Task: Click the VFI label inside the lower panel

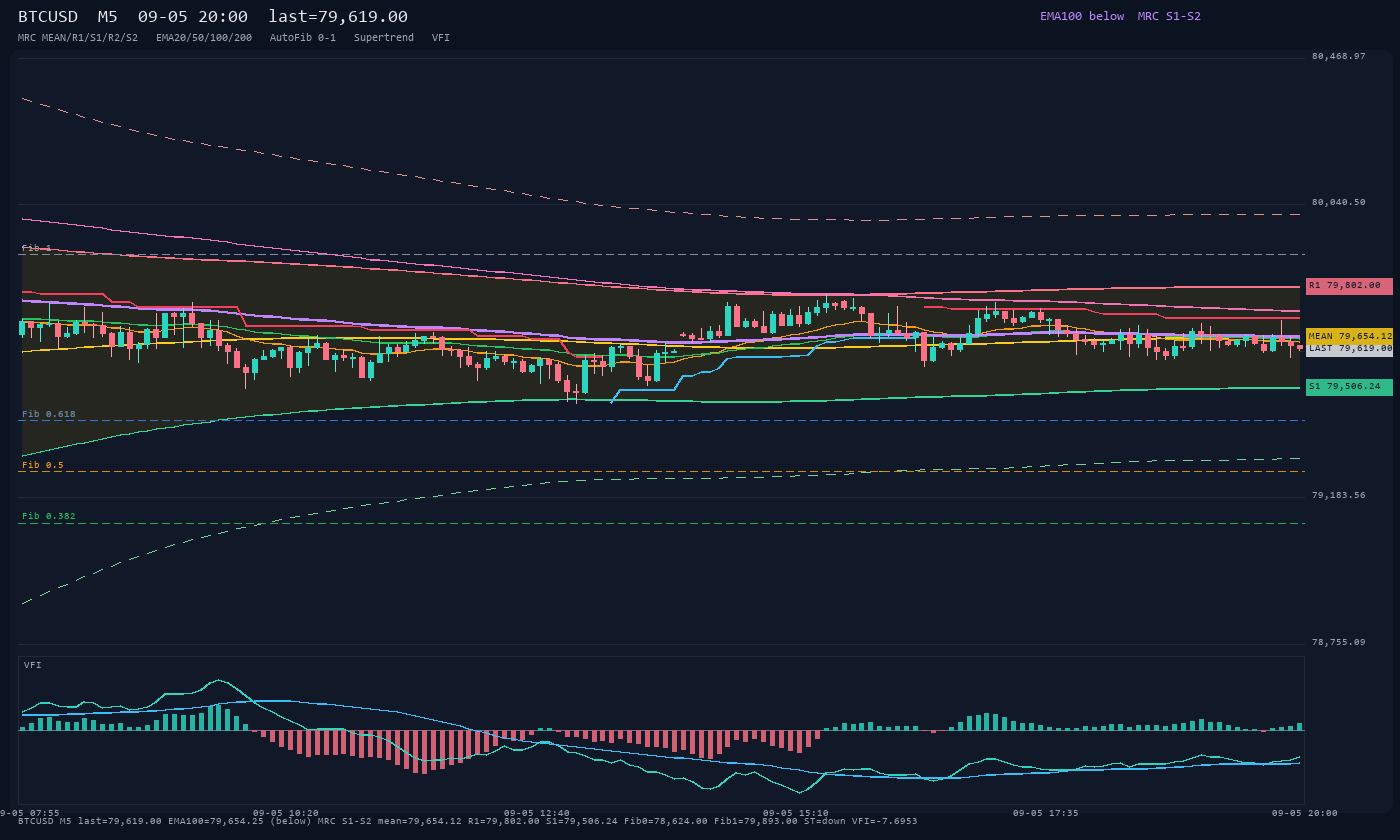Action: pyautogui.click(x=33, y=665)
